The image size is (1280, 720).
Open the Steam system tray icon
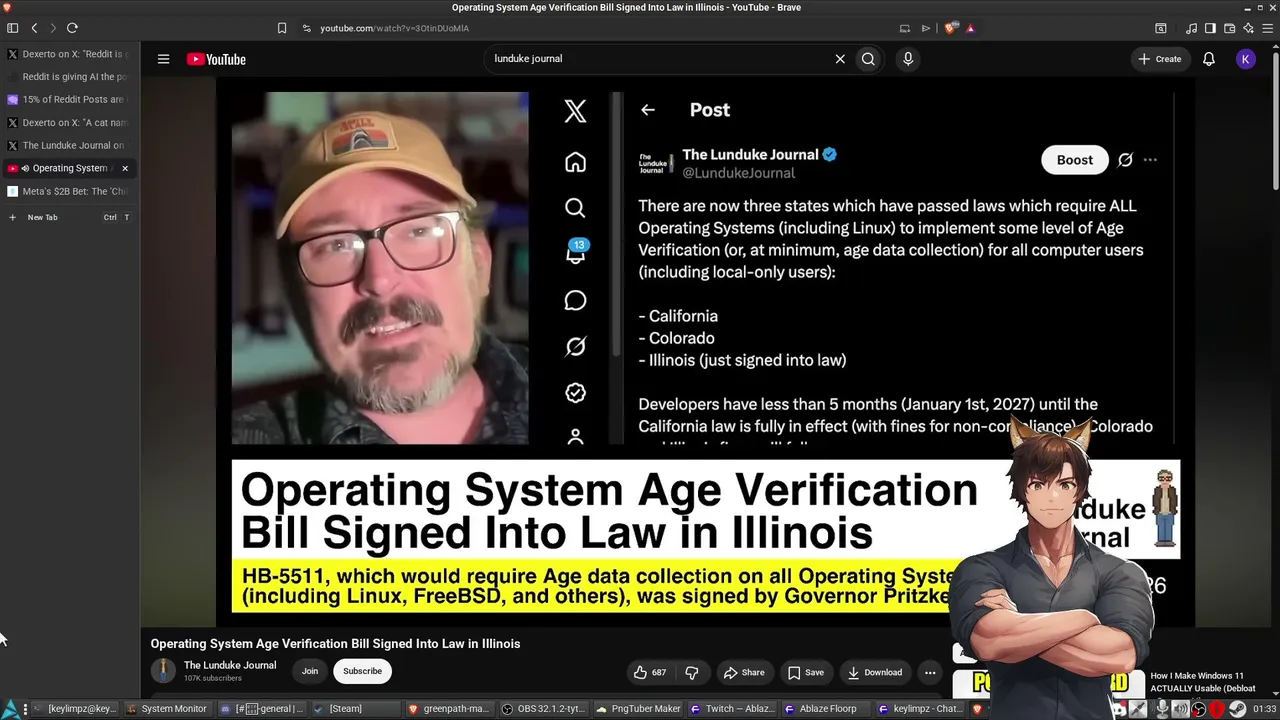[1237, 709]
